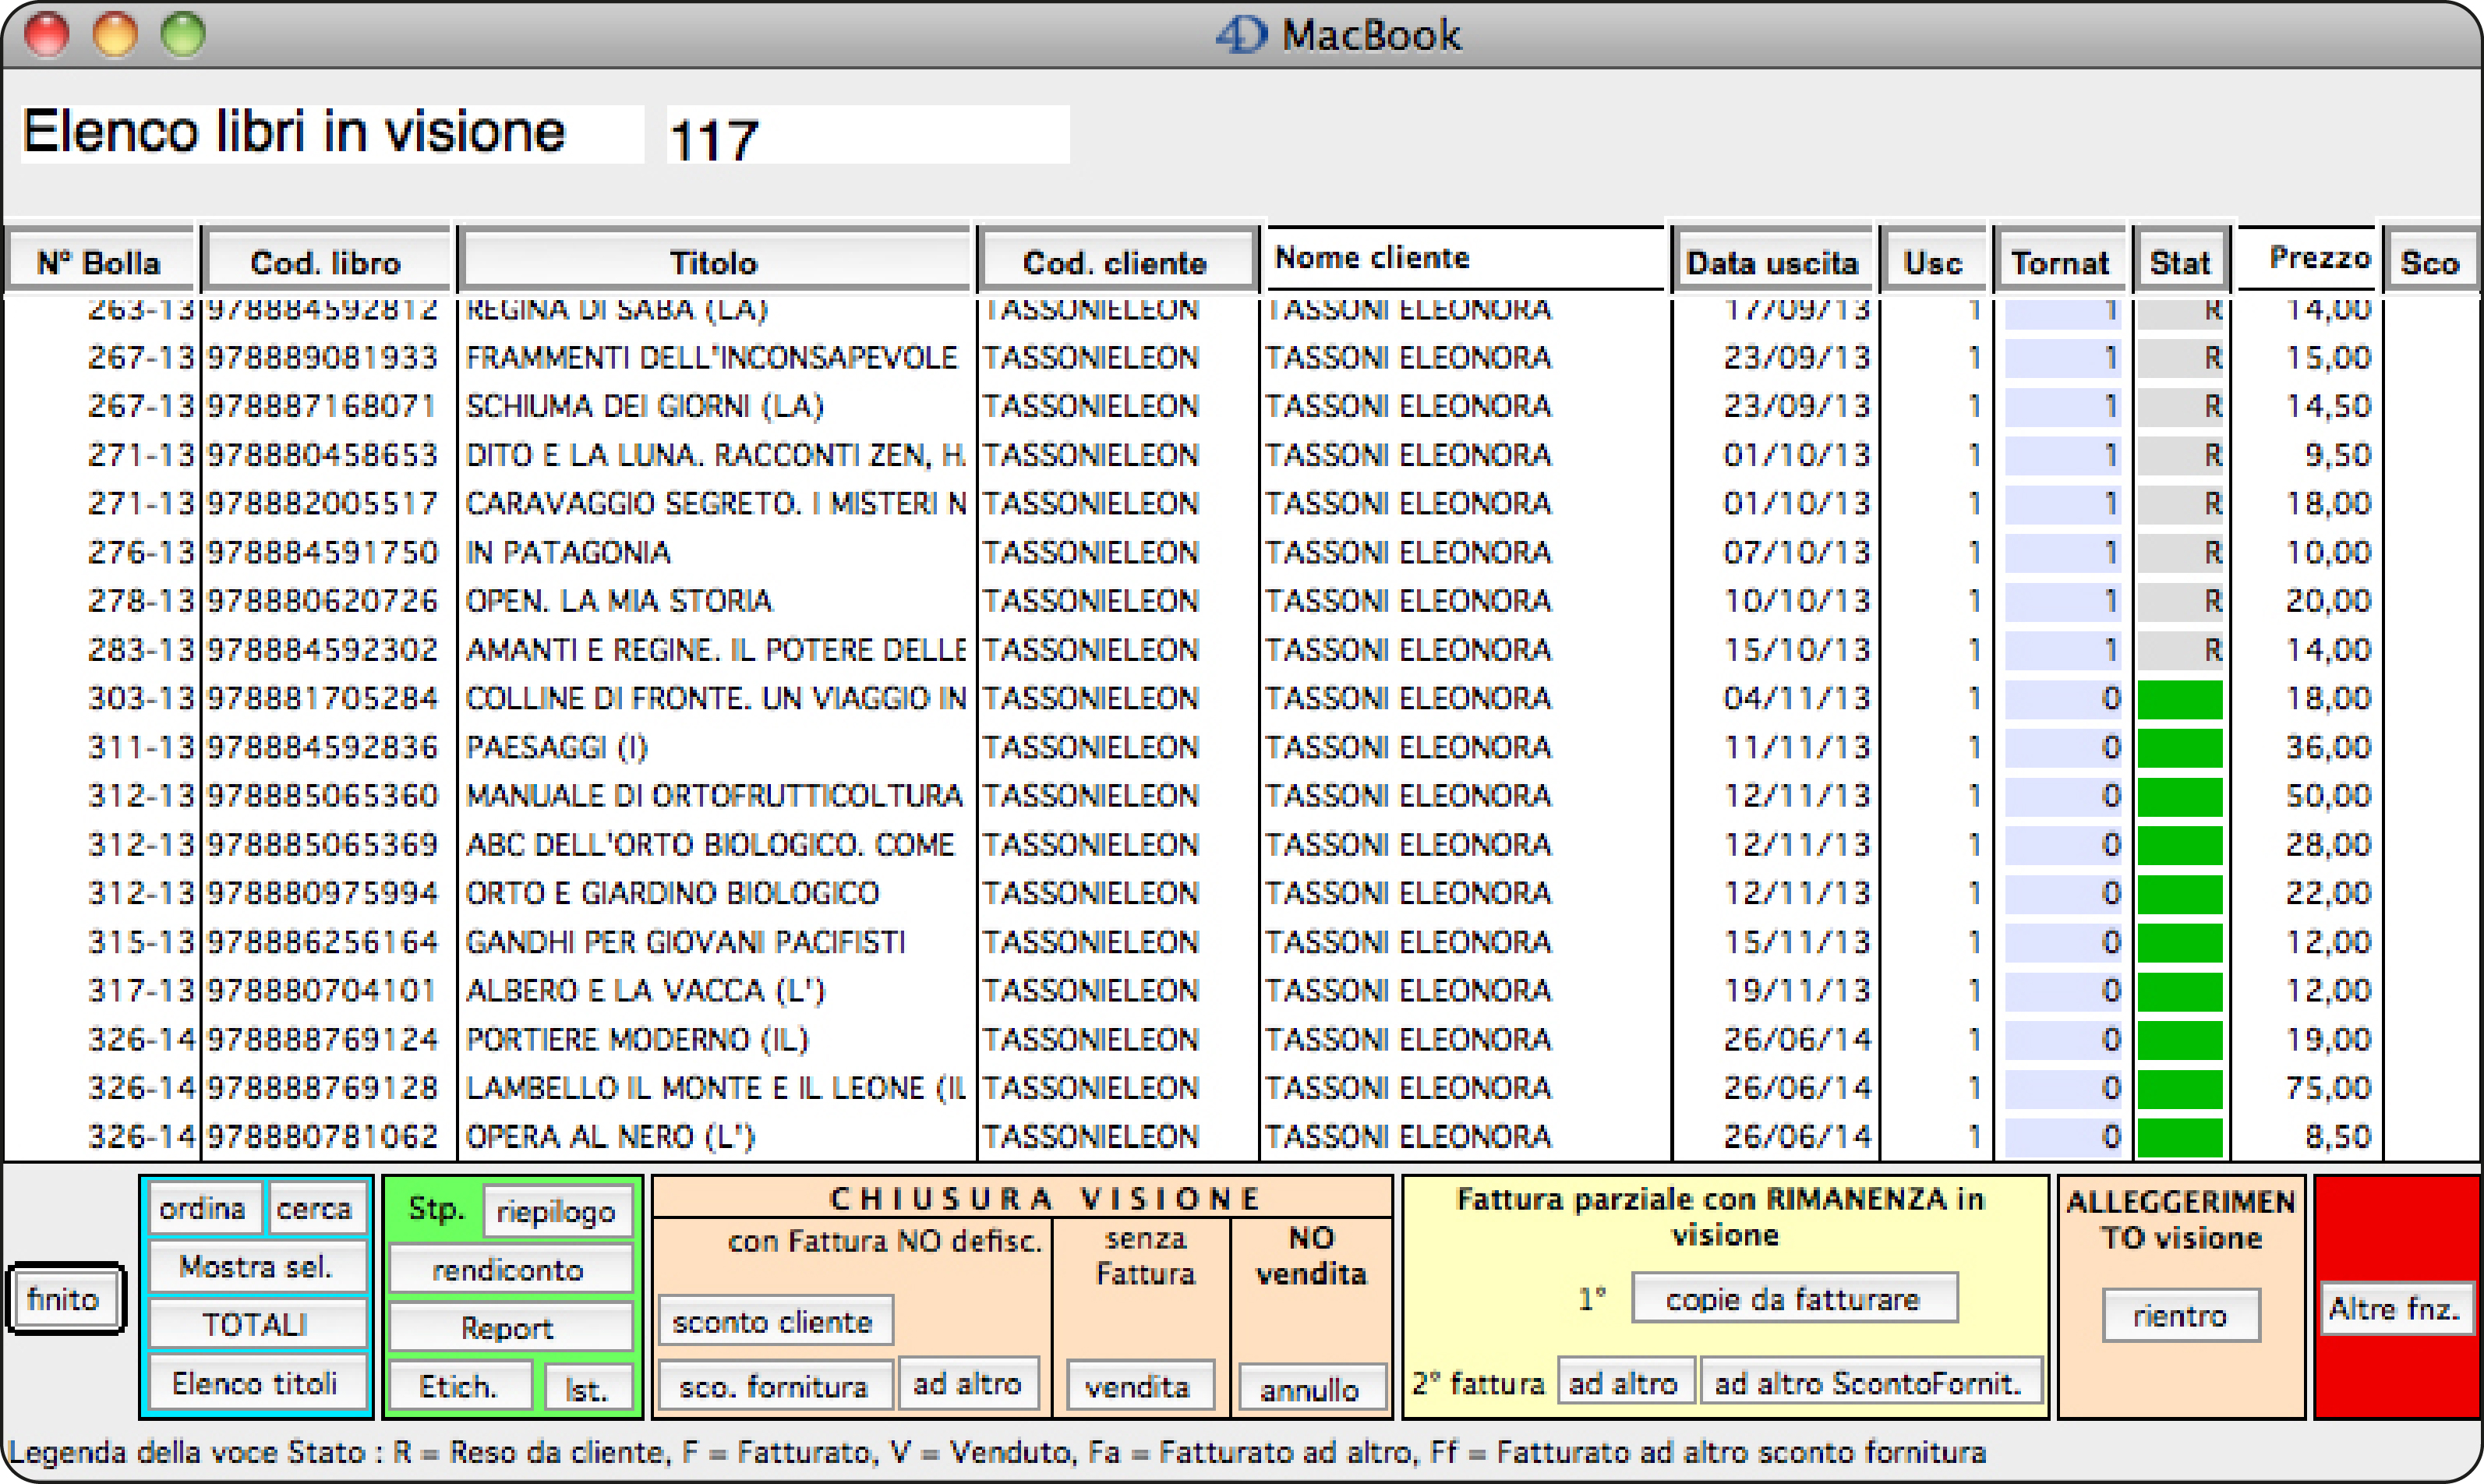Select the AMANTI E REGINE row title

tap(716, 650)
